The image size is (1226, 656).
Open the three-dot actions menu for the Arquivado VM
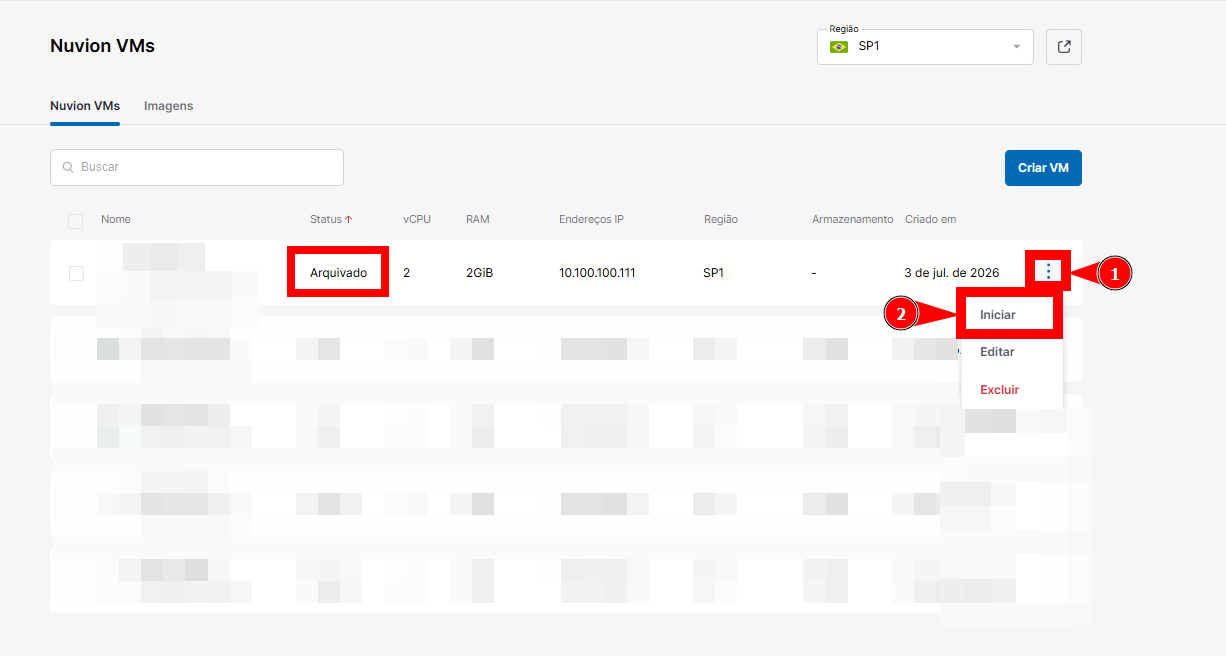[1048, 271]
